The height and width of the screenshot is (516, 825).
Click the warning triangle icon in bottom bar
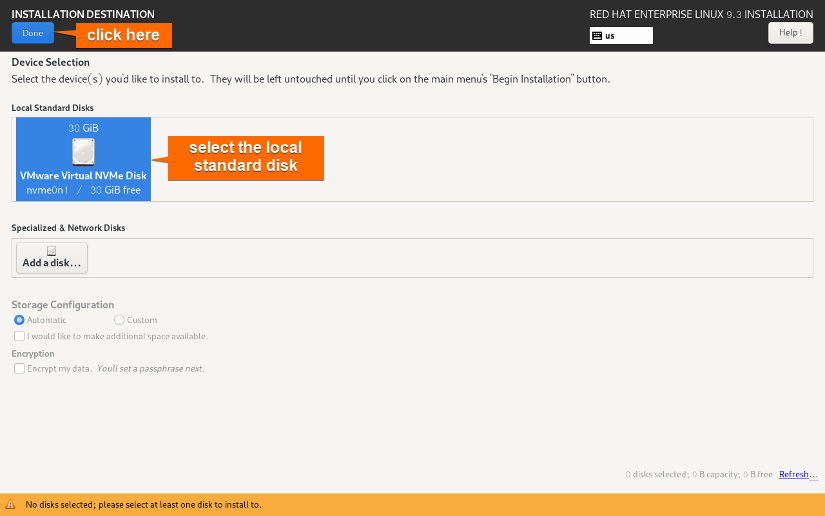[10, 504]
